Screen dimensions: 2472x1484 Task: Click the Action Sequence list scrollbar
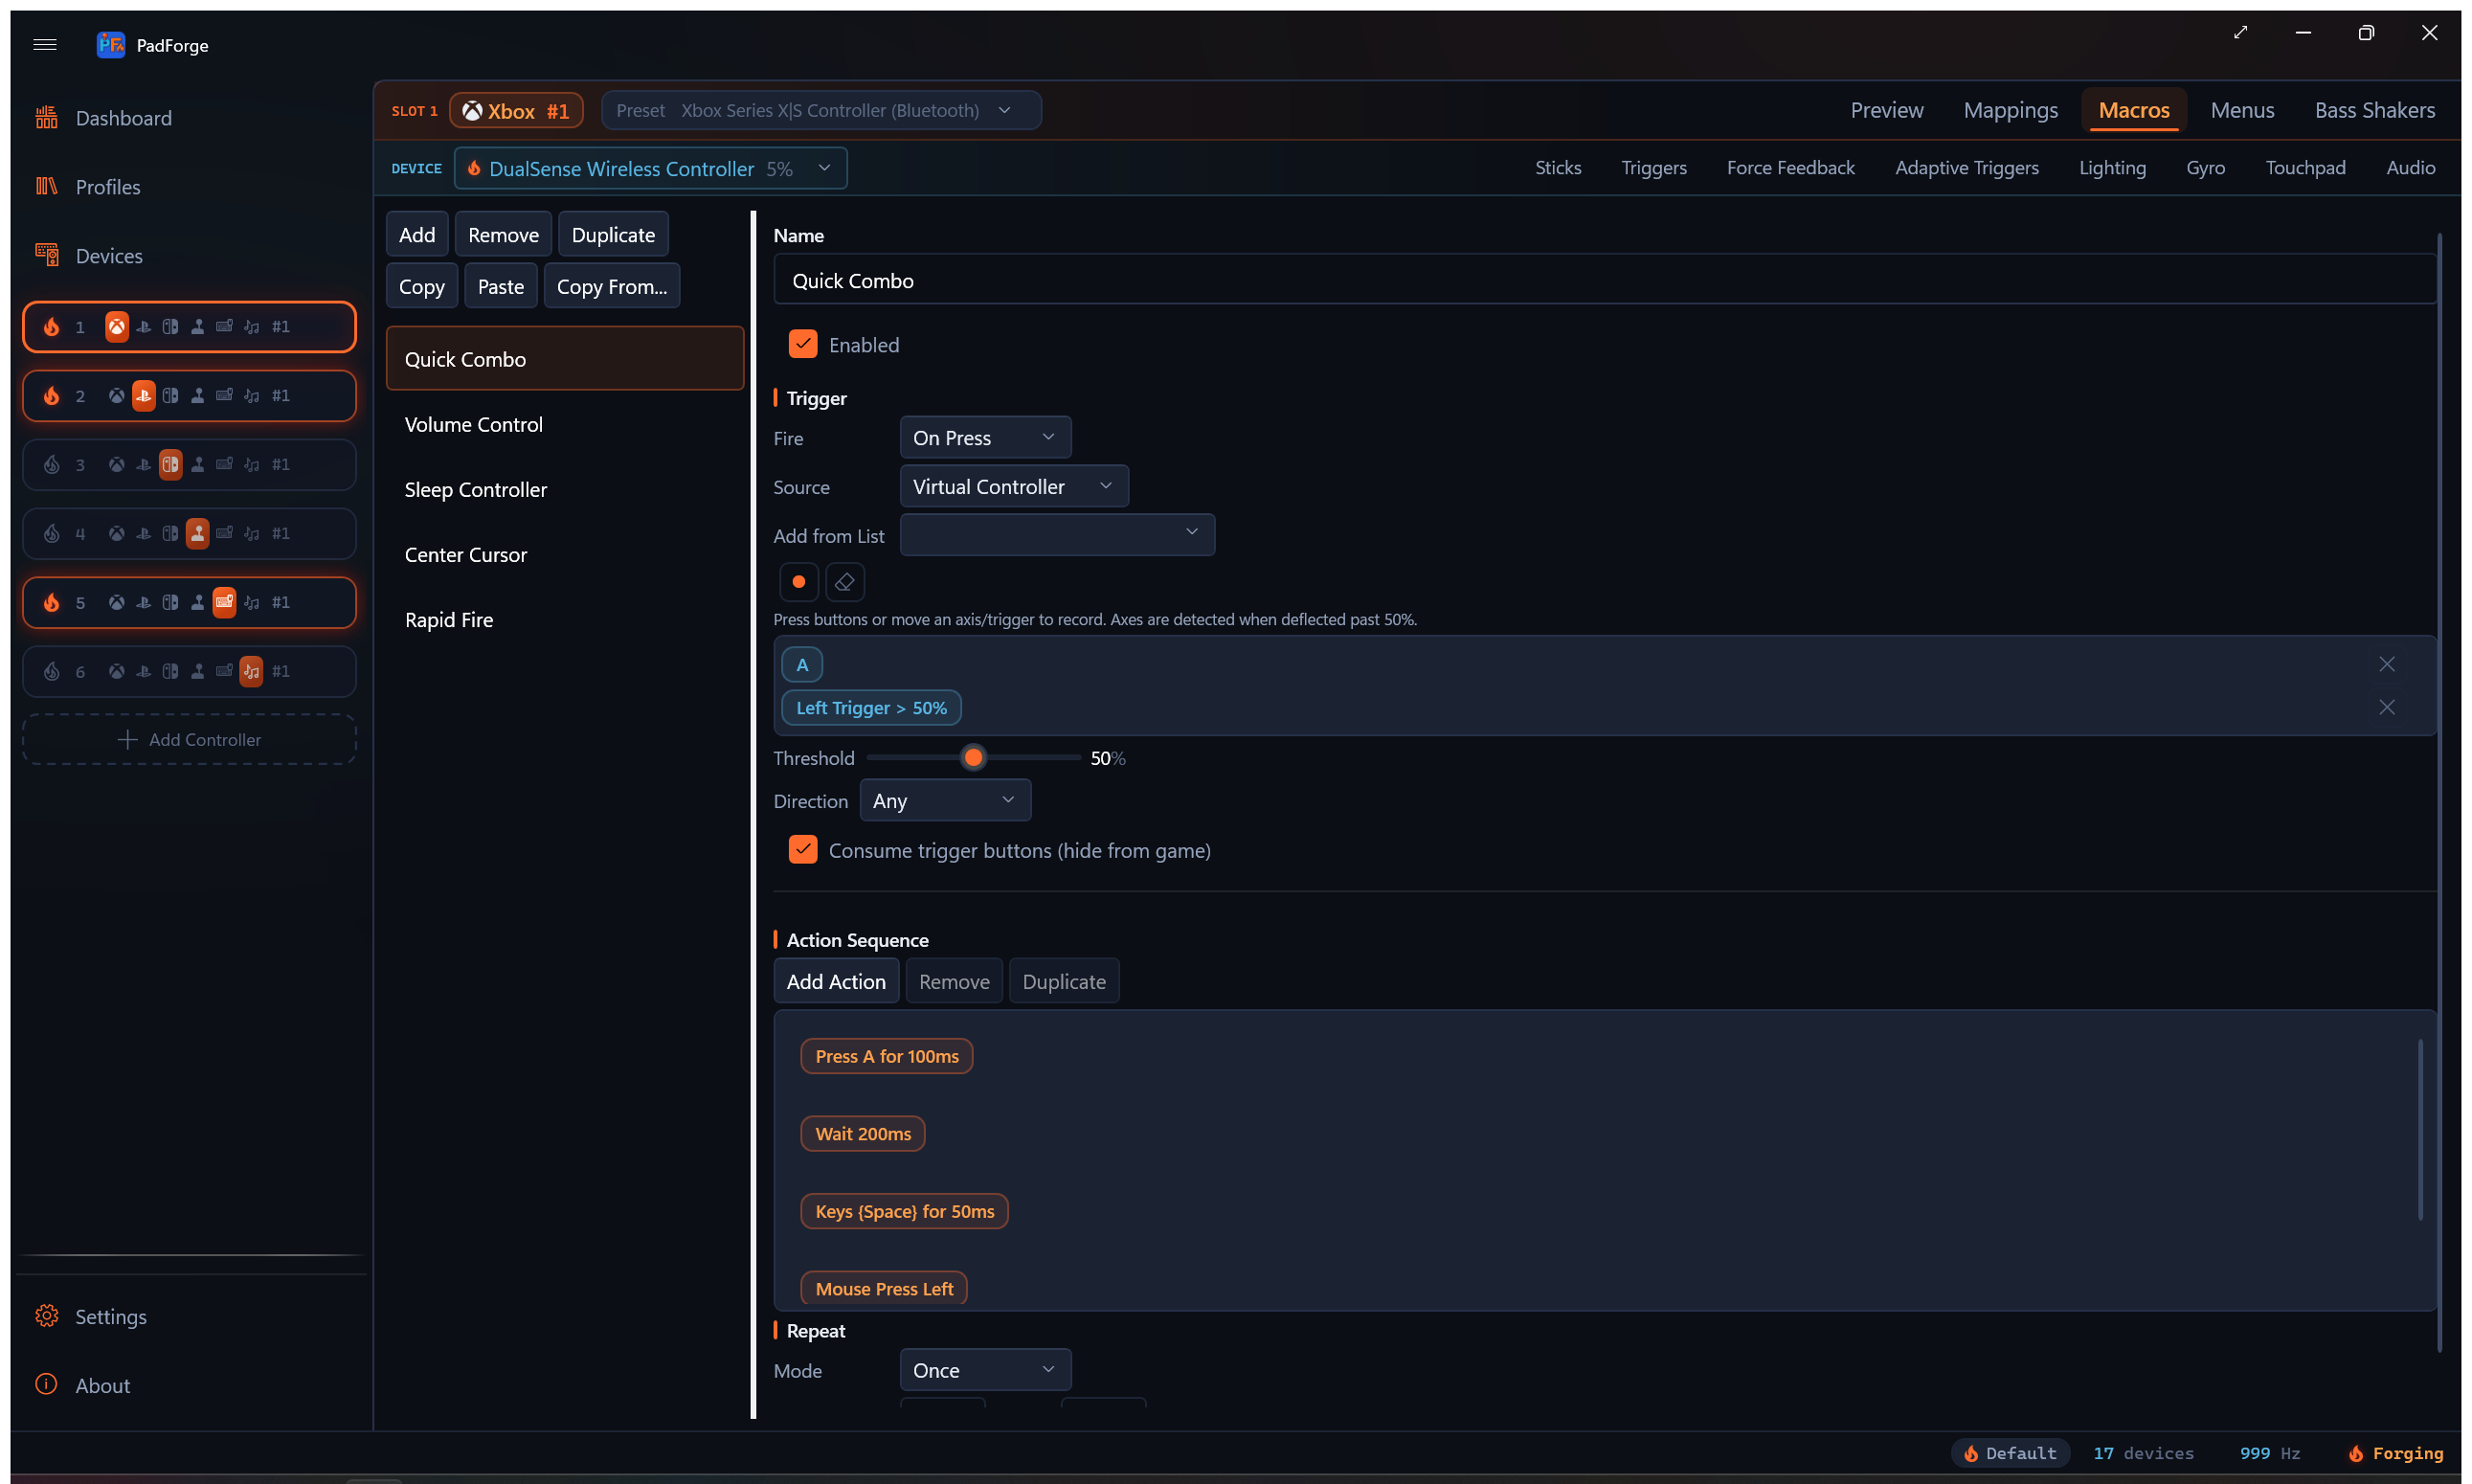click(x=2420, y=1129)
